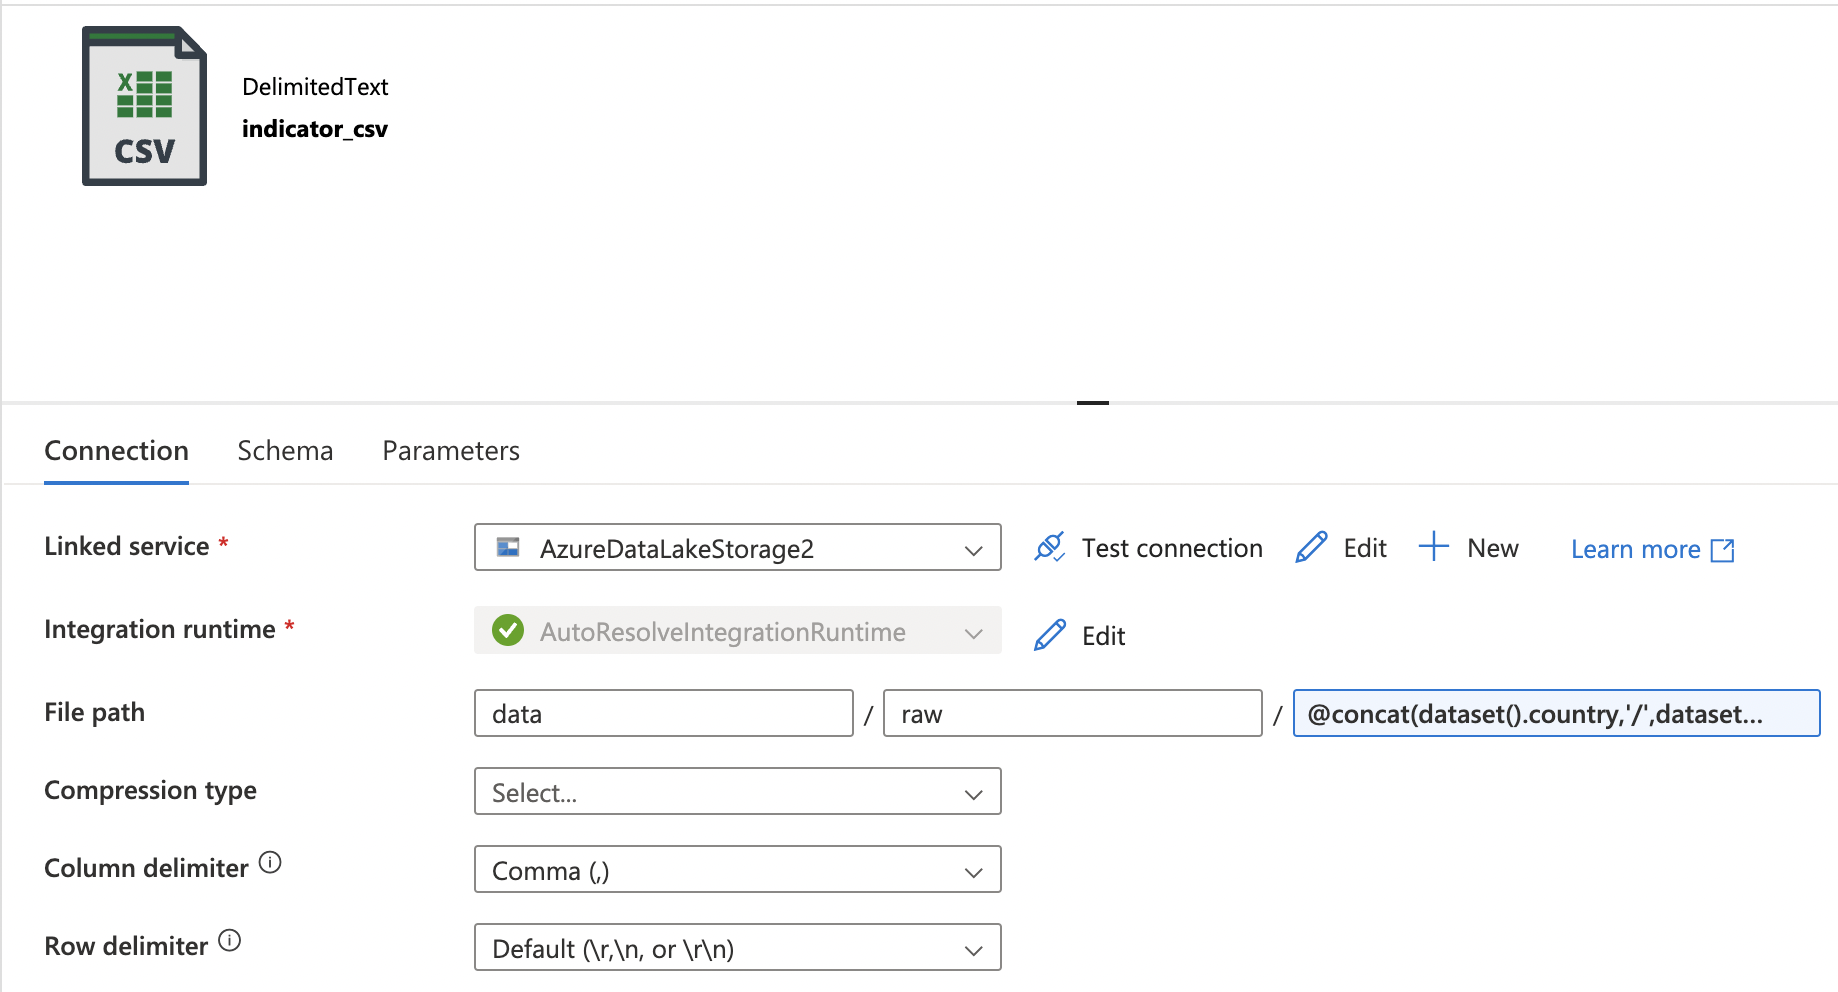The image size is (1838, 992).
Task: Click Edit next to Integration runtime
Action: coord(1079,636)
